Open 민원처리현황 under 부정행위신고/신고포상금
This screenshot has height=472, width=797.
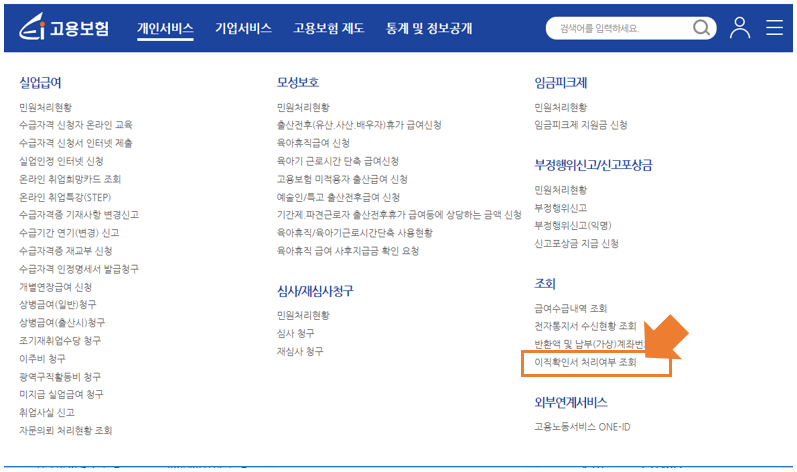(x=561, y=190)
